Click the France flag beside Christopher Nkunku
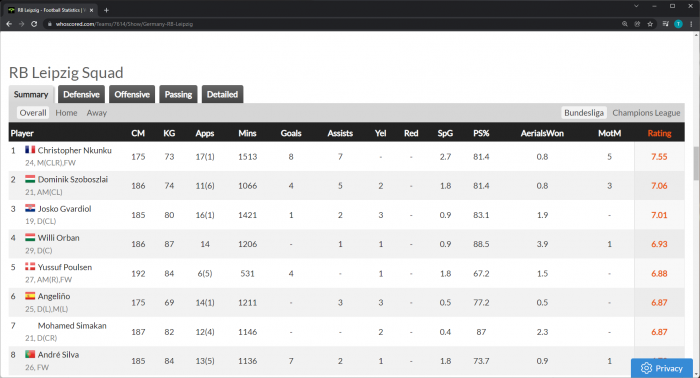The height and width of the screenshot is (378, 700). [30, 150]
